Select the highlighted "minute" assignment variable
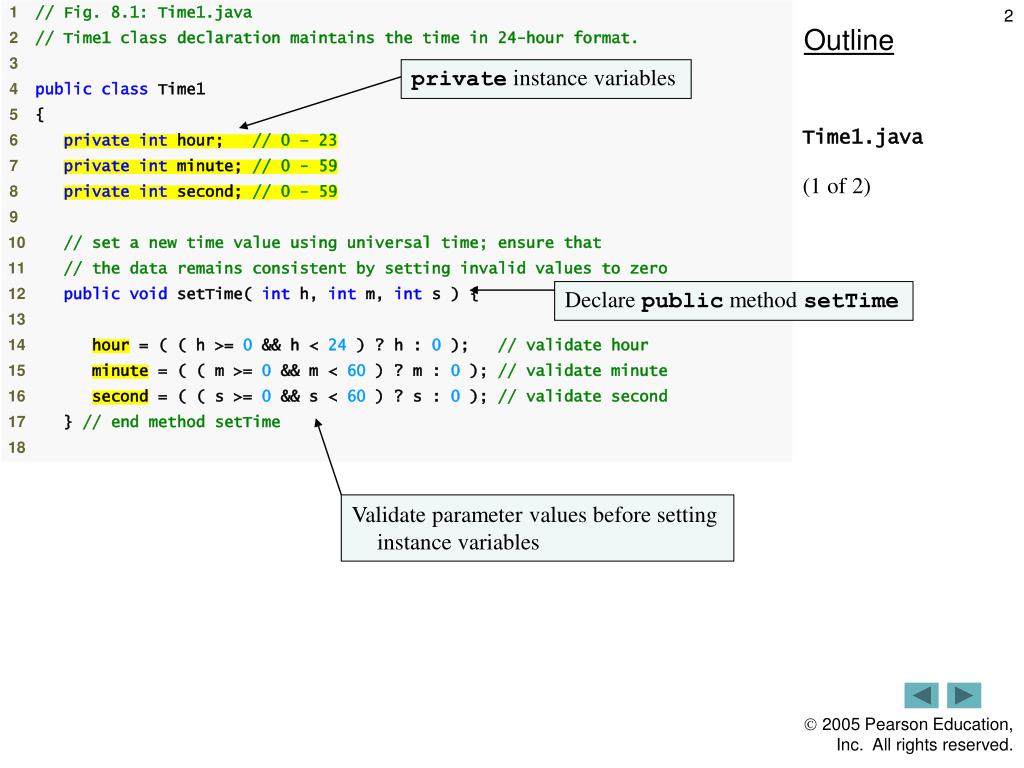Image resolution: width=1024 pixels, height=768 pixels. tap(120, 371)
